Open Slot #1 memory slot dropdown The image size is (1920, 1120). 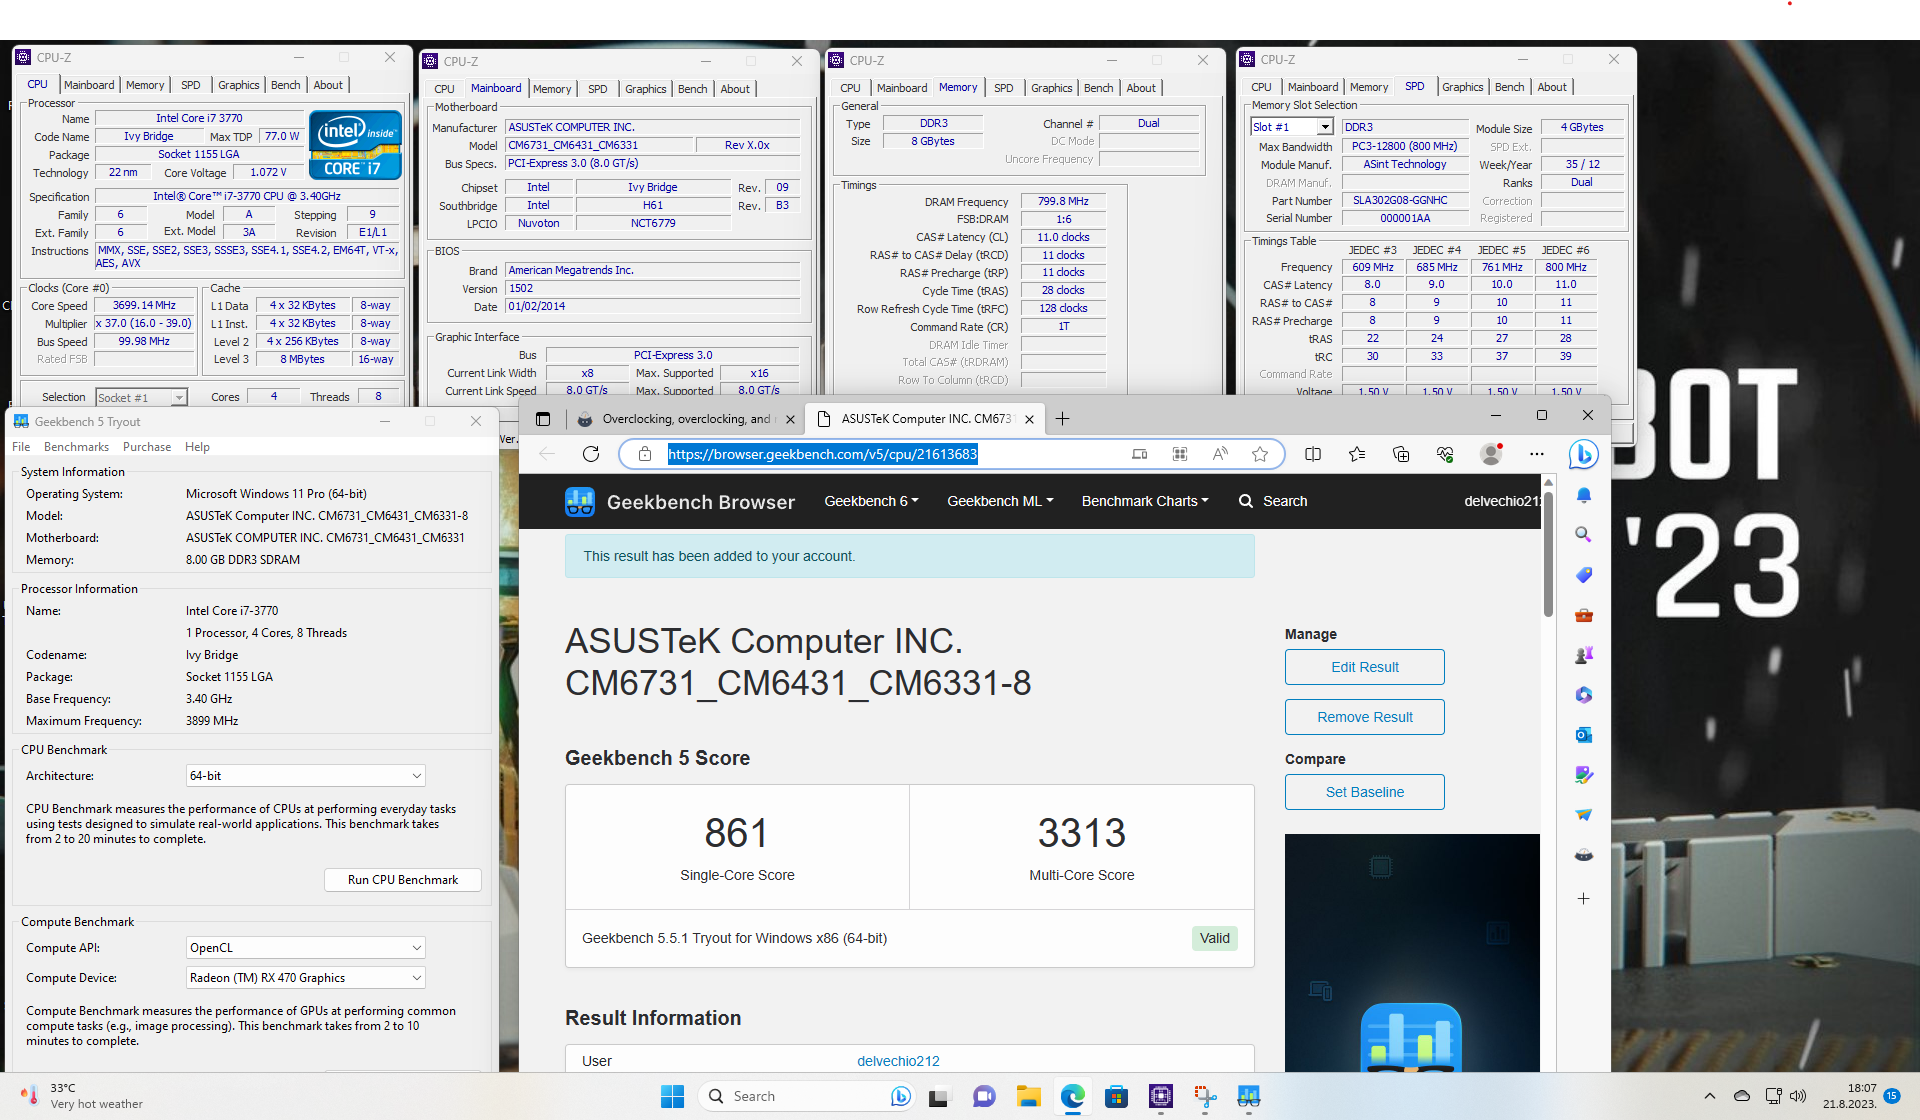pyautogui.click(x=1292, y=127)
